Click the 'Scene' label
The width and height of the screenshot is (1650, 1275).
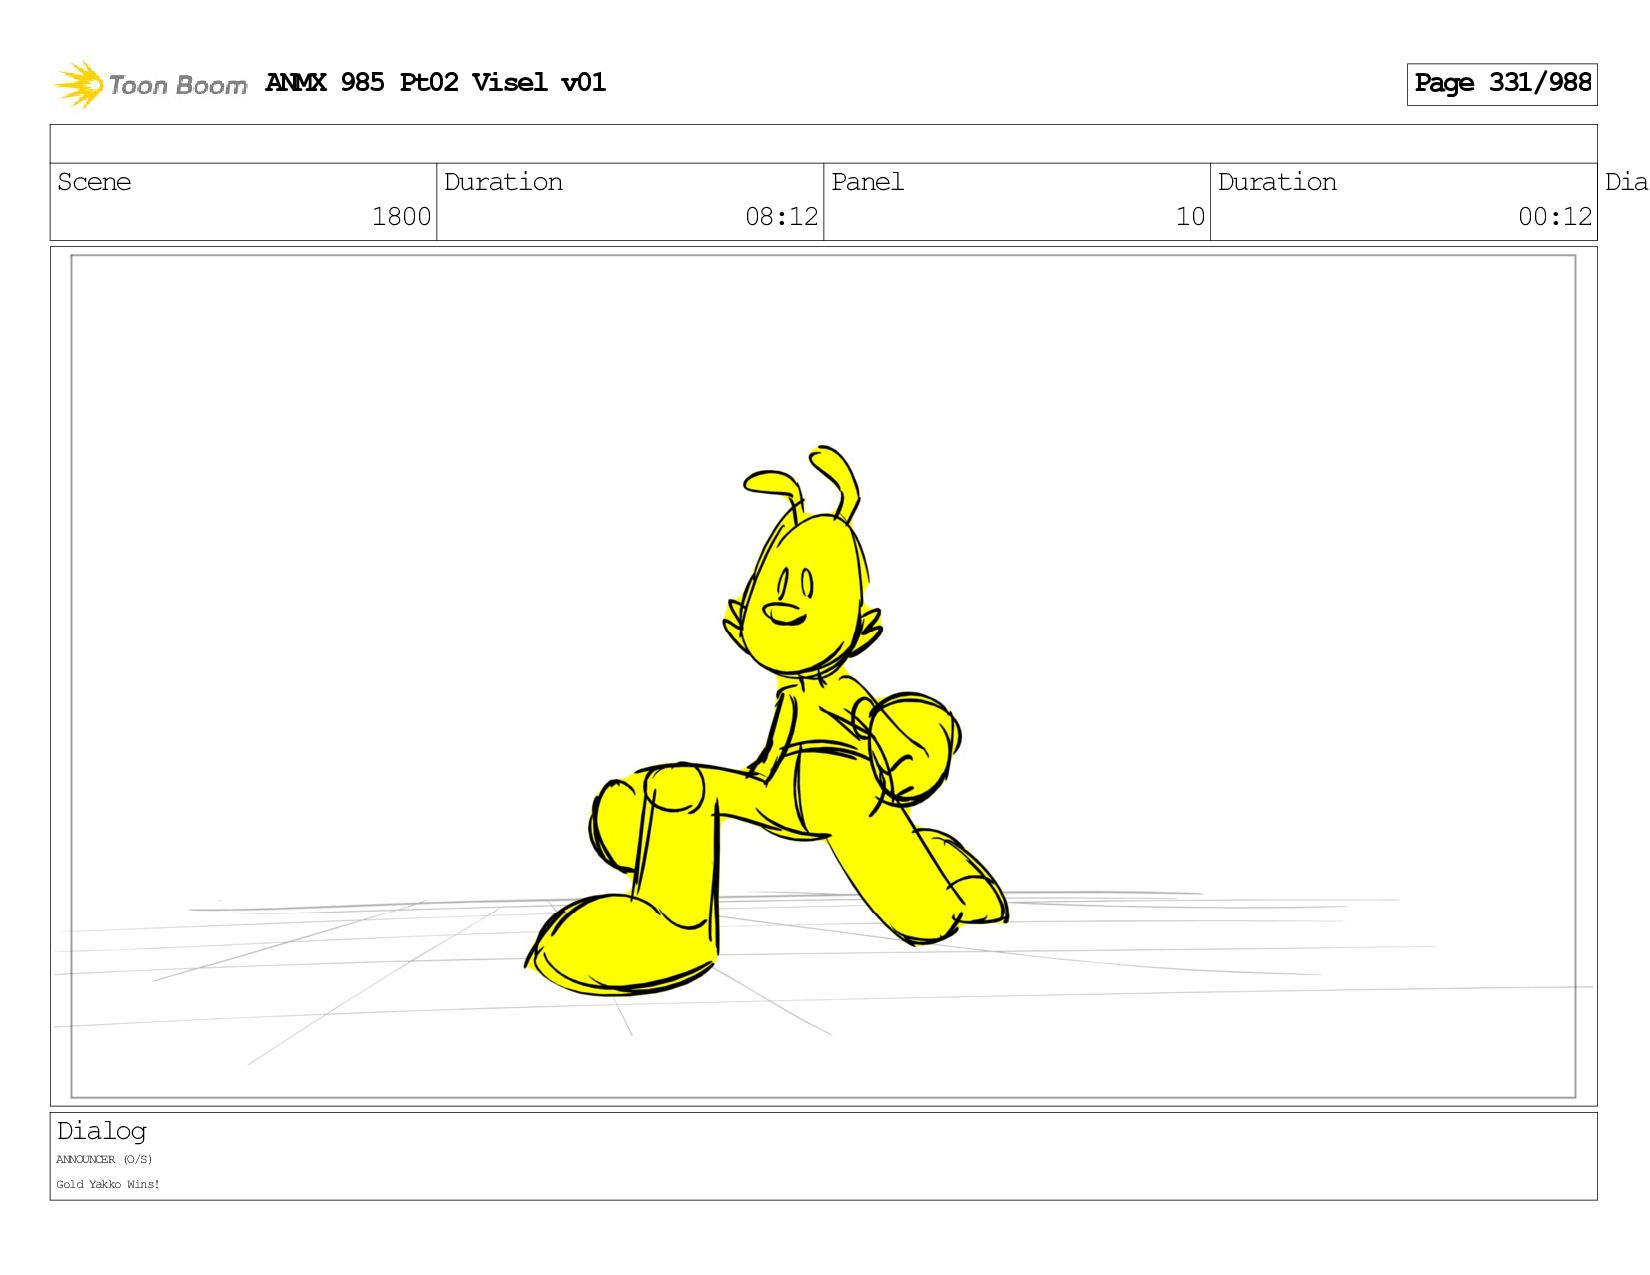pos(94,182)
